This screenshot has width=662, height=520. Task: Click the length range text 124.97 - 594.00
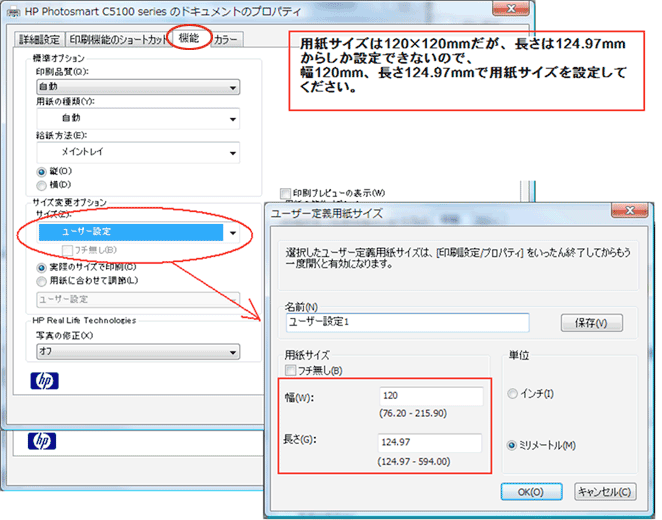click(x=414, y=461)
